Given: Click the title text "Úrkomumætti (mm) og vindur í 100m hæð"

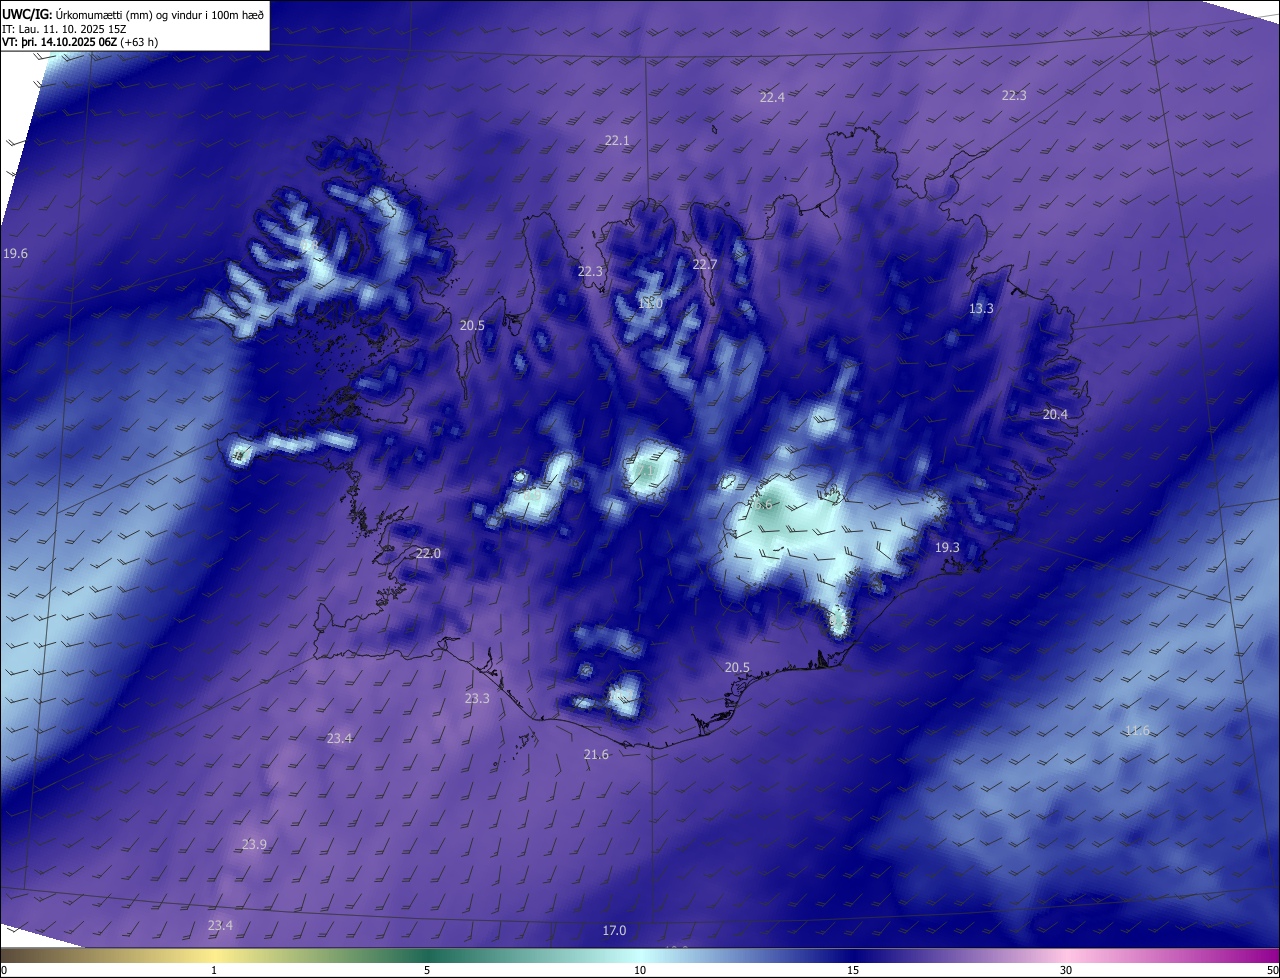Looking at the screenshot, I should tap(159, 14).
